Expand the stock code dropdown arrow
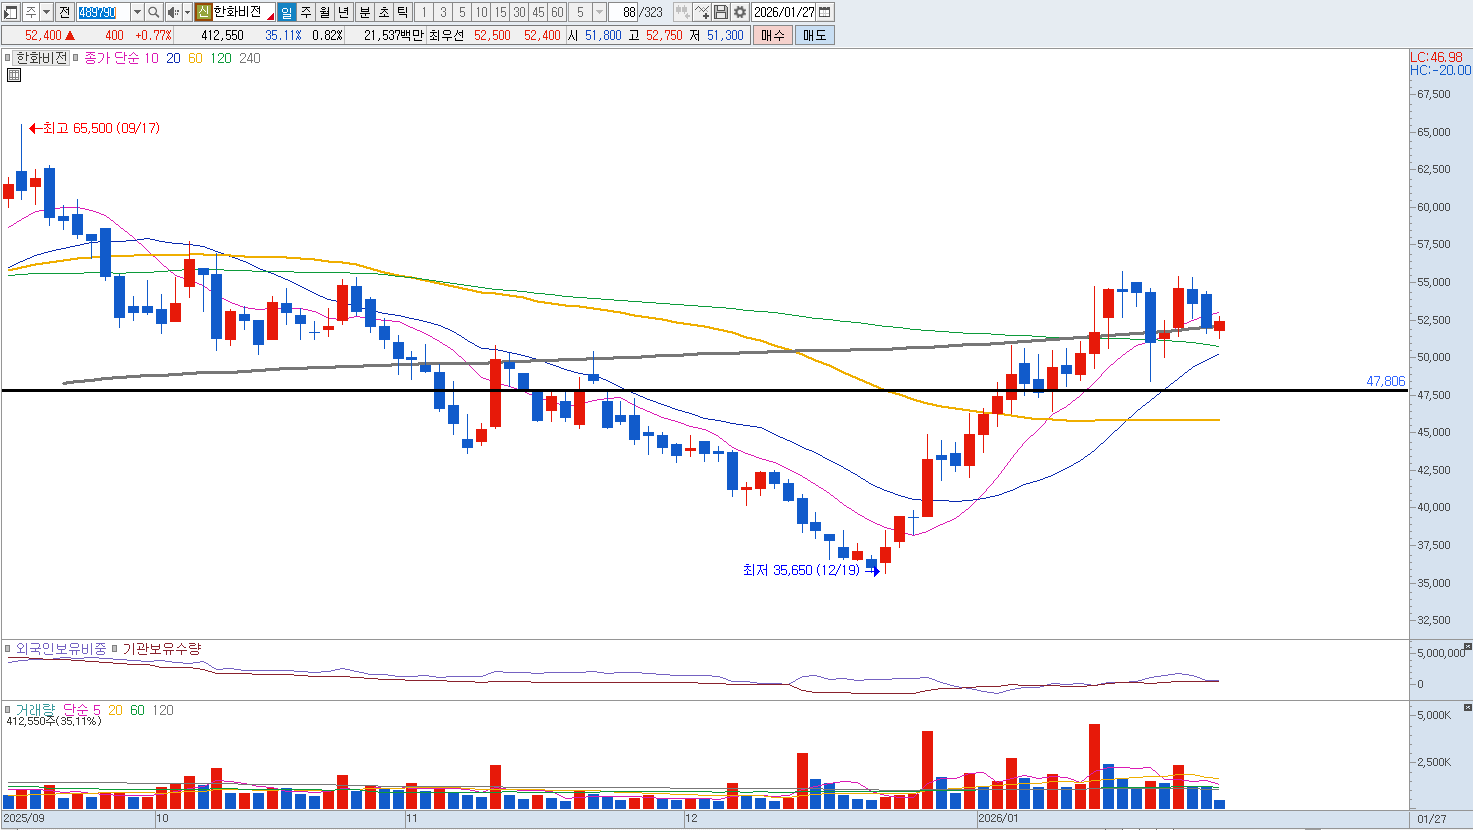This screenshot has width=1473, height=830. point(137,12)
